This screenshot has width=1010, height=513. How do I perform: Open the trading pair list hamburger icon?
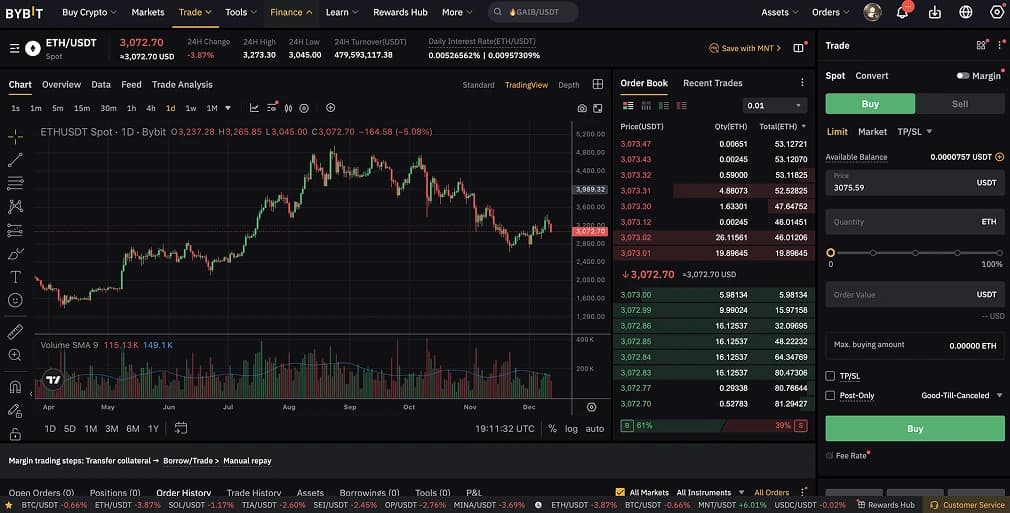14,48
